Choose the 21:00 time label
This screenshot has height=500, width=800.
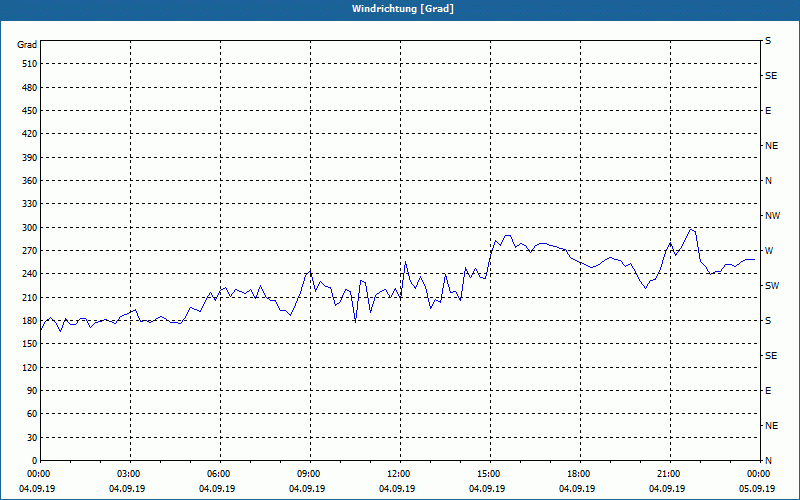(x=668, y=474)
